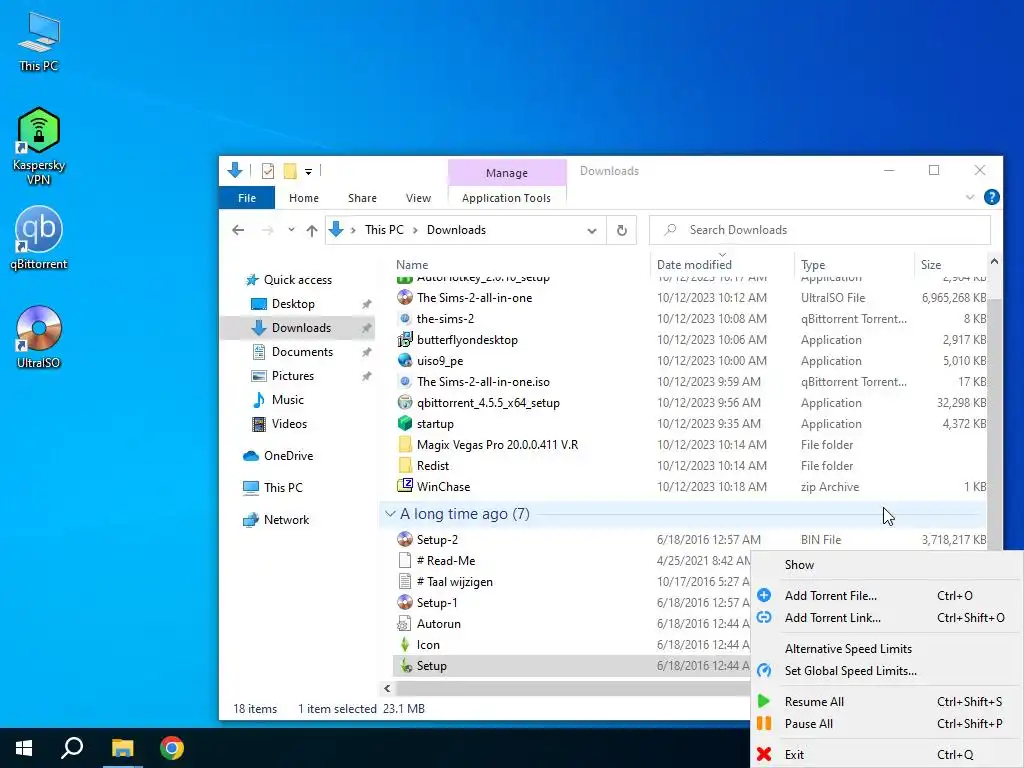
Task: Select OneDrive in navigation pane
Action: coord(288,456)
